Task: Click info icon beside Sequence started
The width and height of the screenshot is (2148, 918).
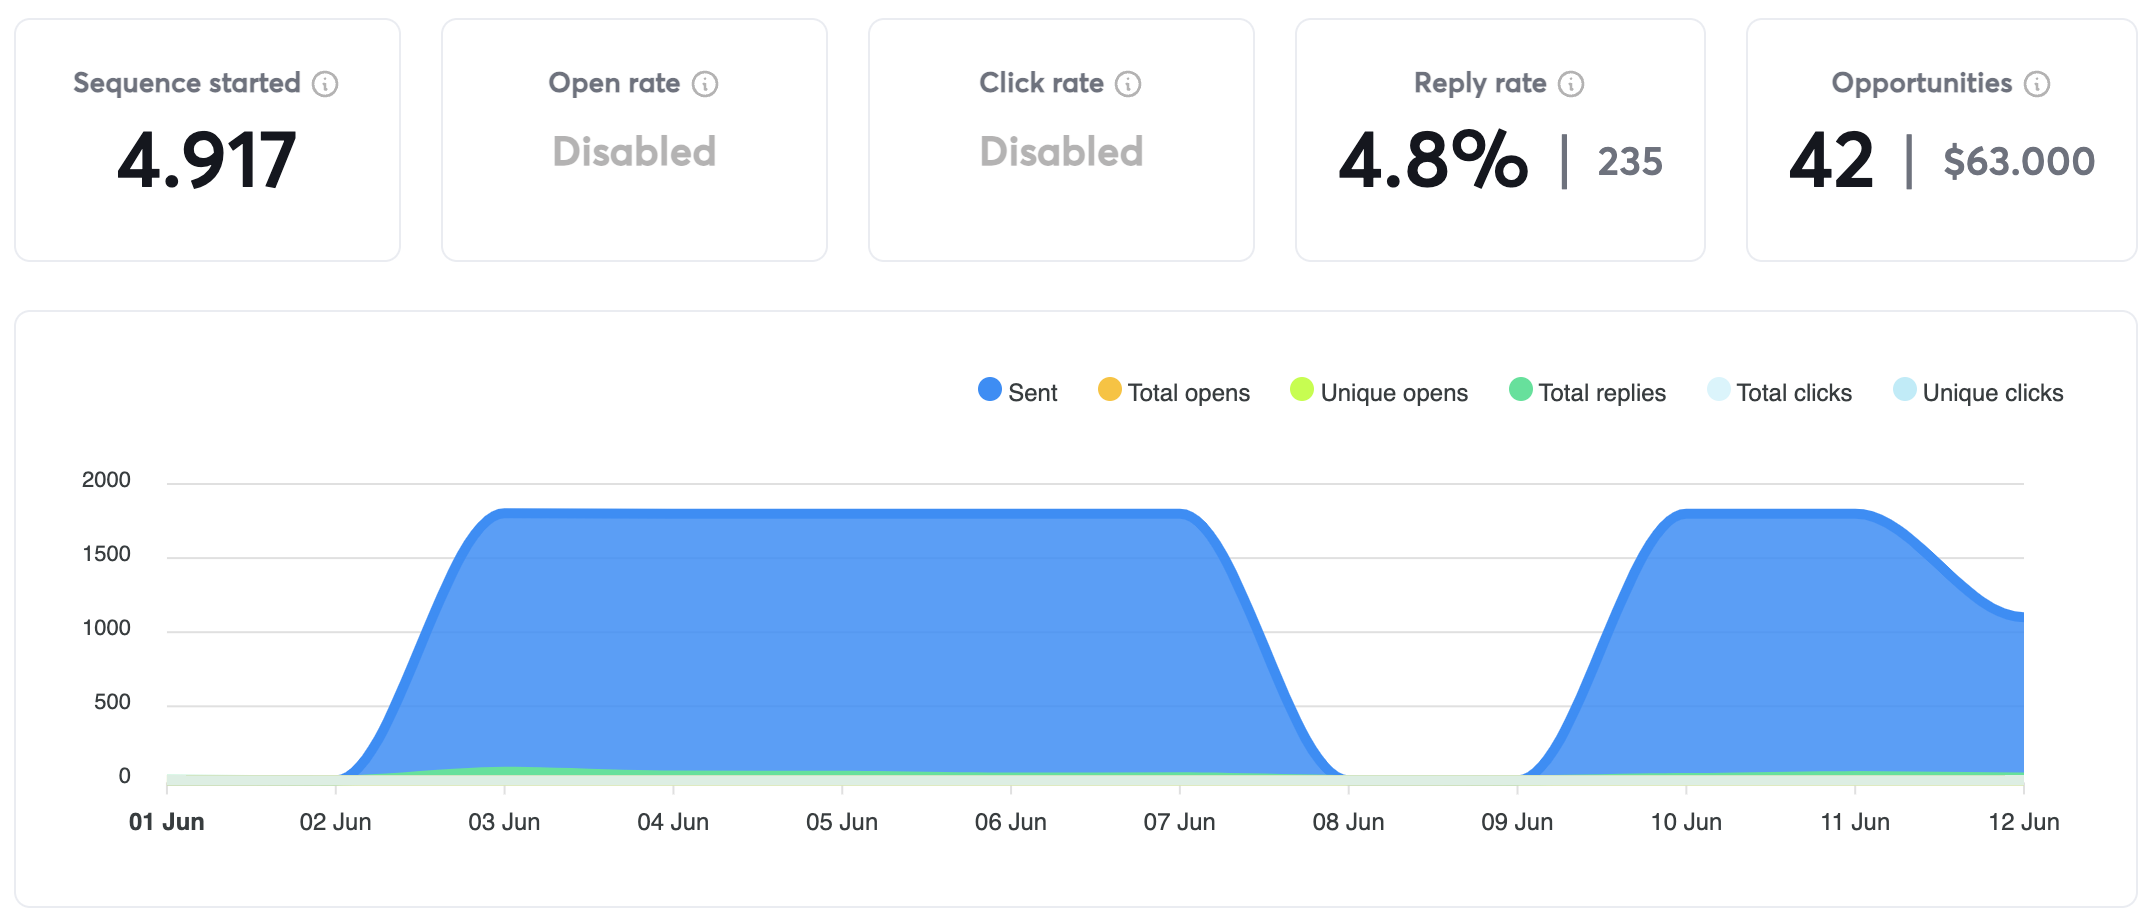Action: point(325,84)
